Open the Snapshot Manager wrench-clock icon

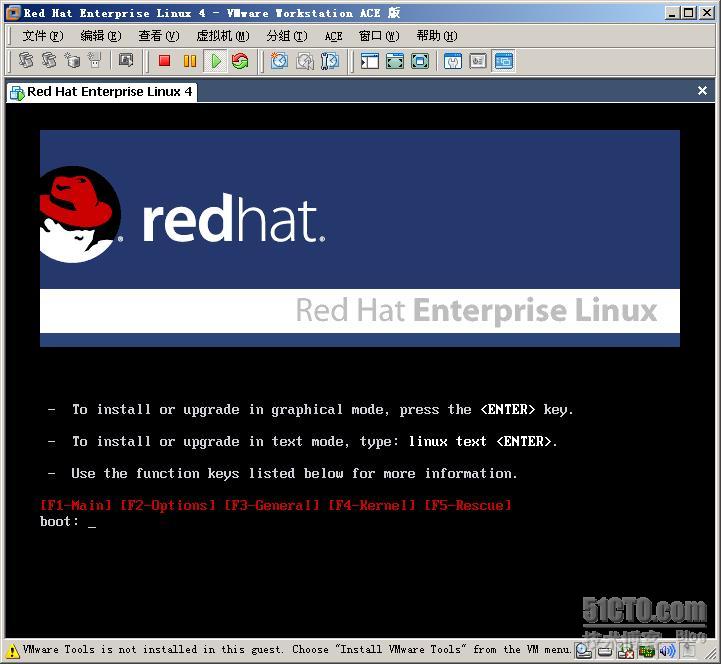point(330,61)
